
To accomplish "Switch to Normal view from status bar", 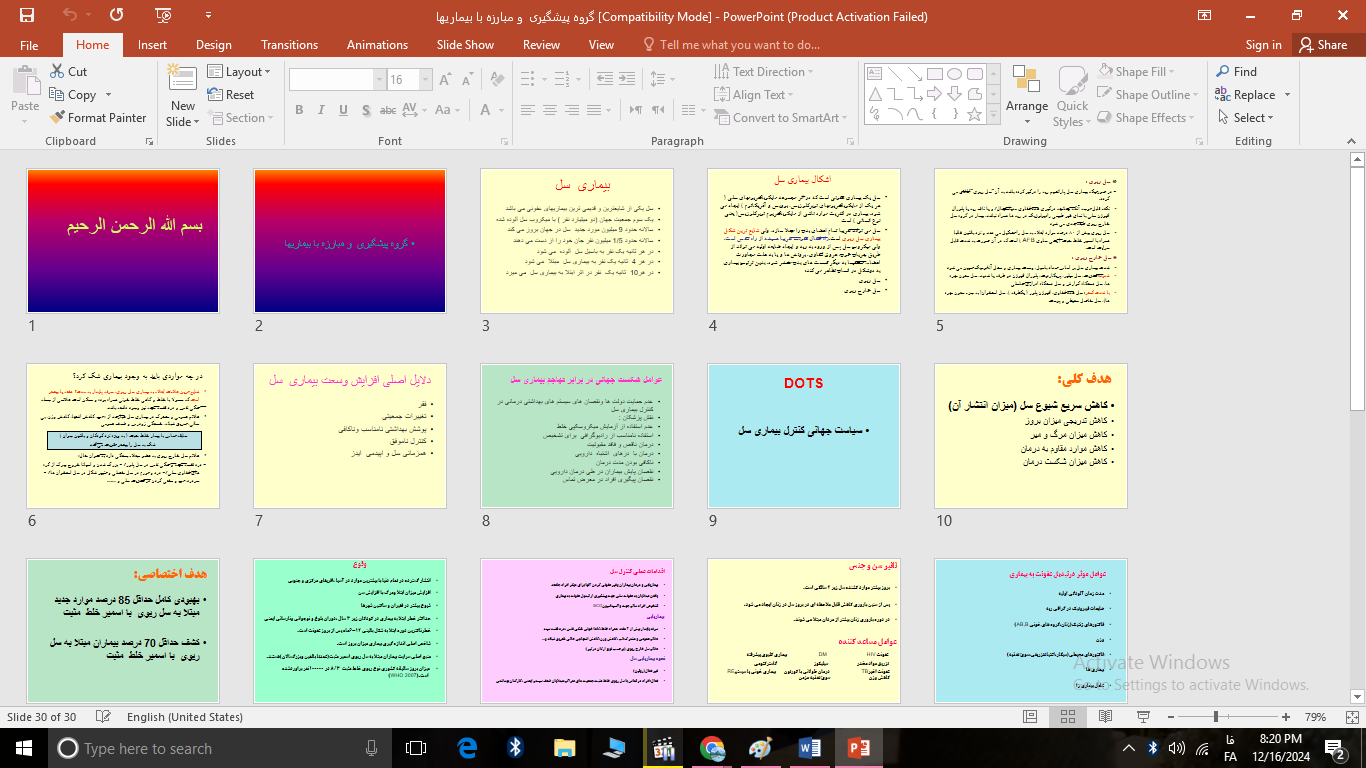I will (x=1030, y=717).
